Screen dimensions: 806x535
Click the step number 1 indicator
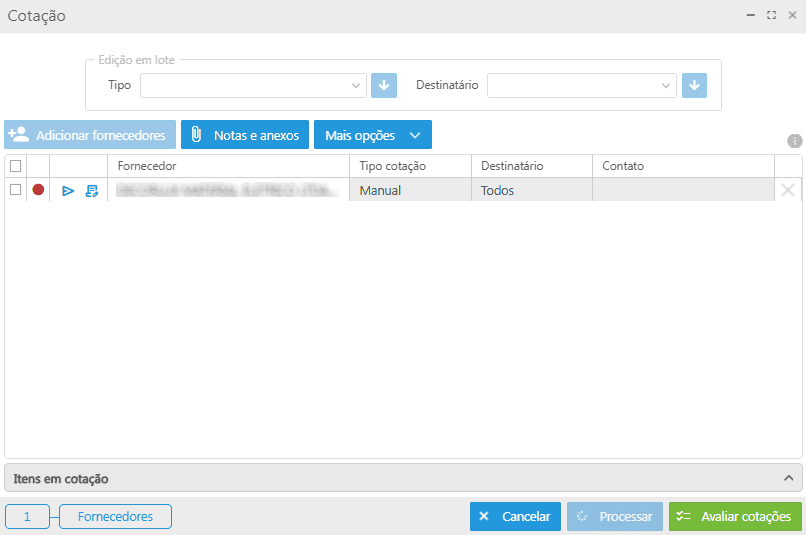click(x=28, y=517)
